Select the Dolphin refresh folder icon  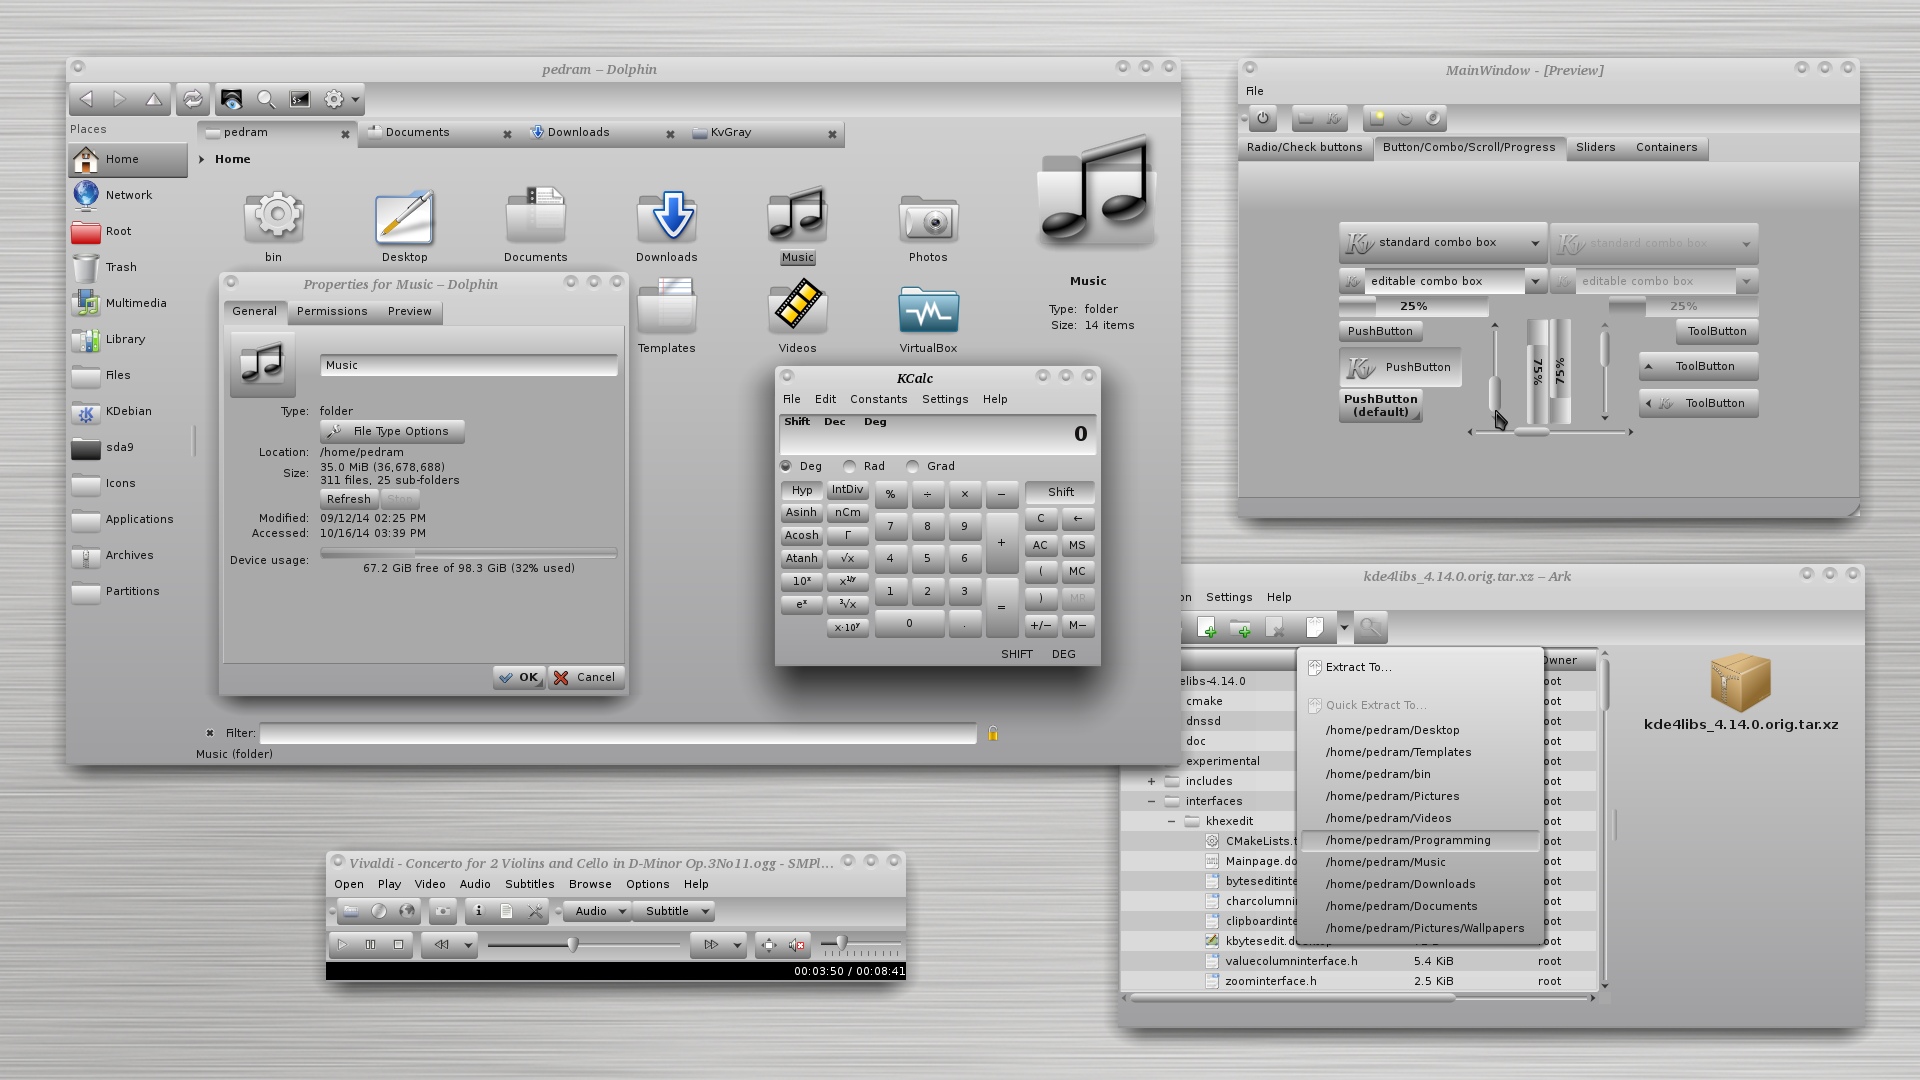(x=193, y=99)
